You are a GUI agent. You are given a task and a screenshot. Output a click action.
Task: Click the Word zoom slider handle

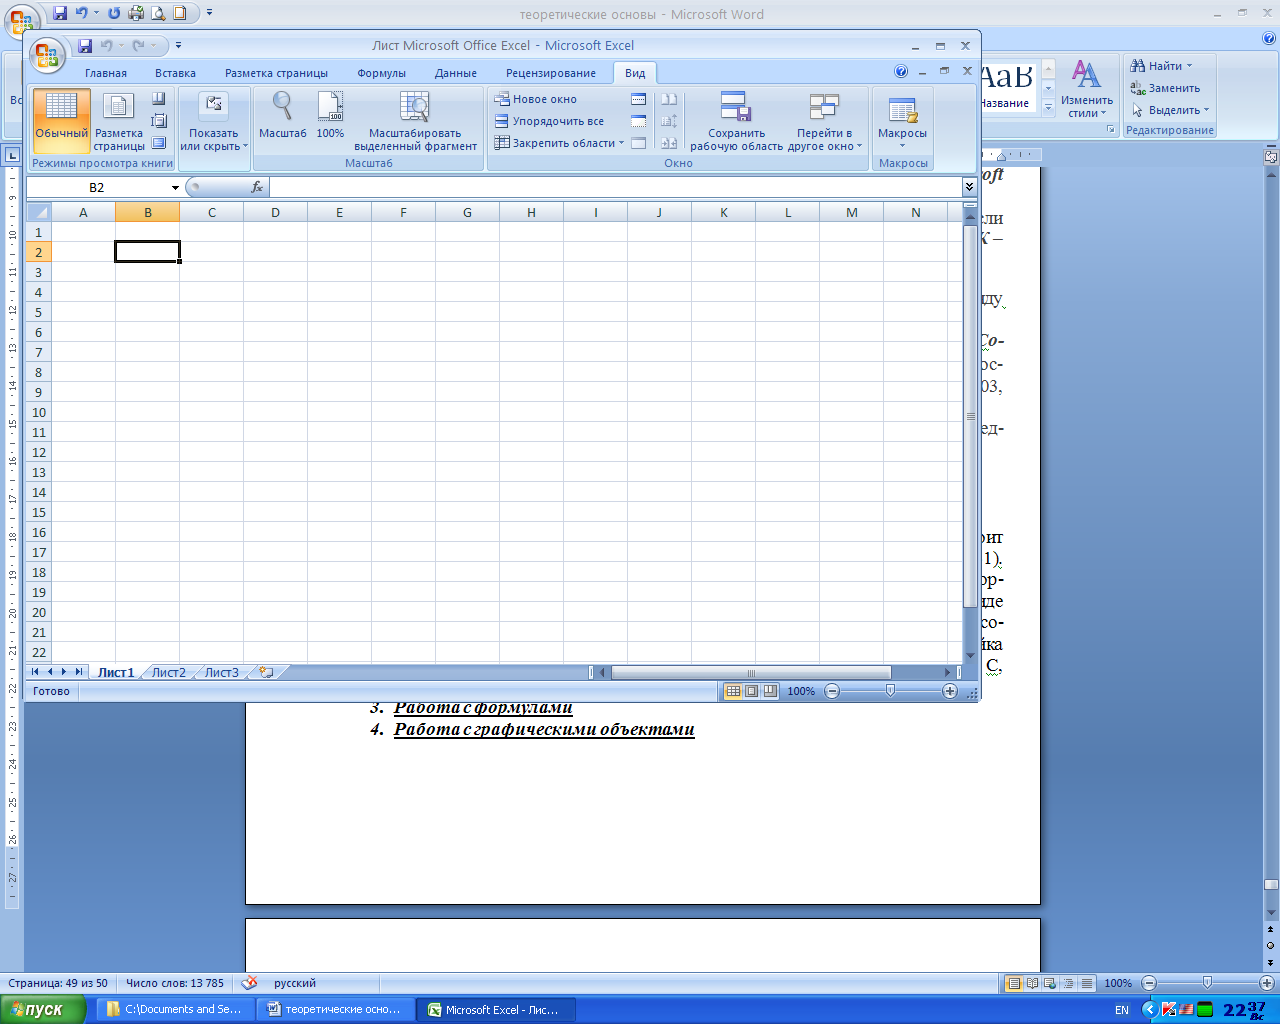[1207, 983]
